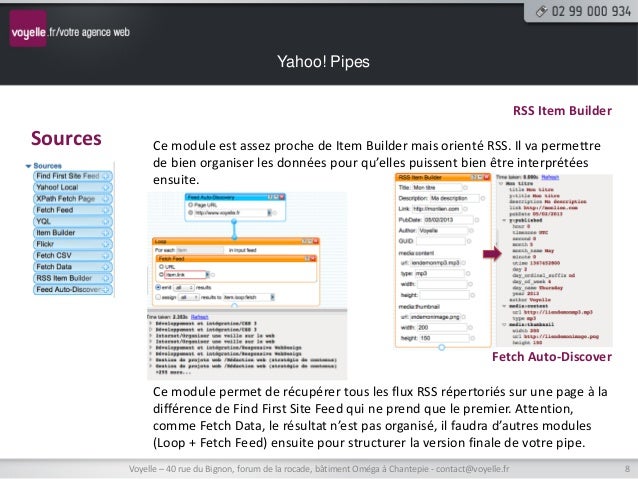Open help for Feed Auto-Discovery module

pyautogui.click(x=270, y=197)
